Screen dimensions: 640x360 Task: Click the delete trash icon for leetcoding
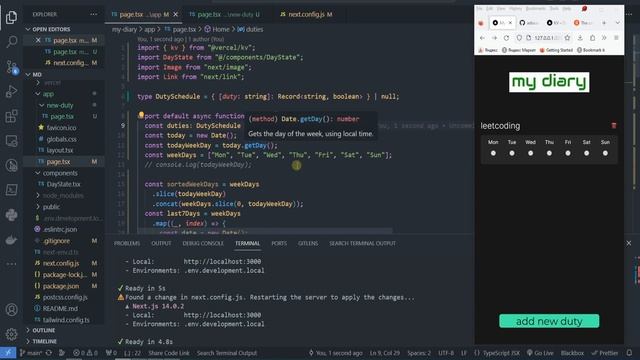click(613, 125)
